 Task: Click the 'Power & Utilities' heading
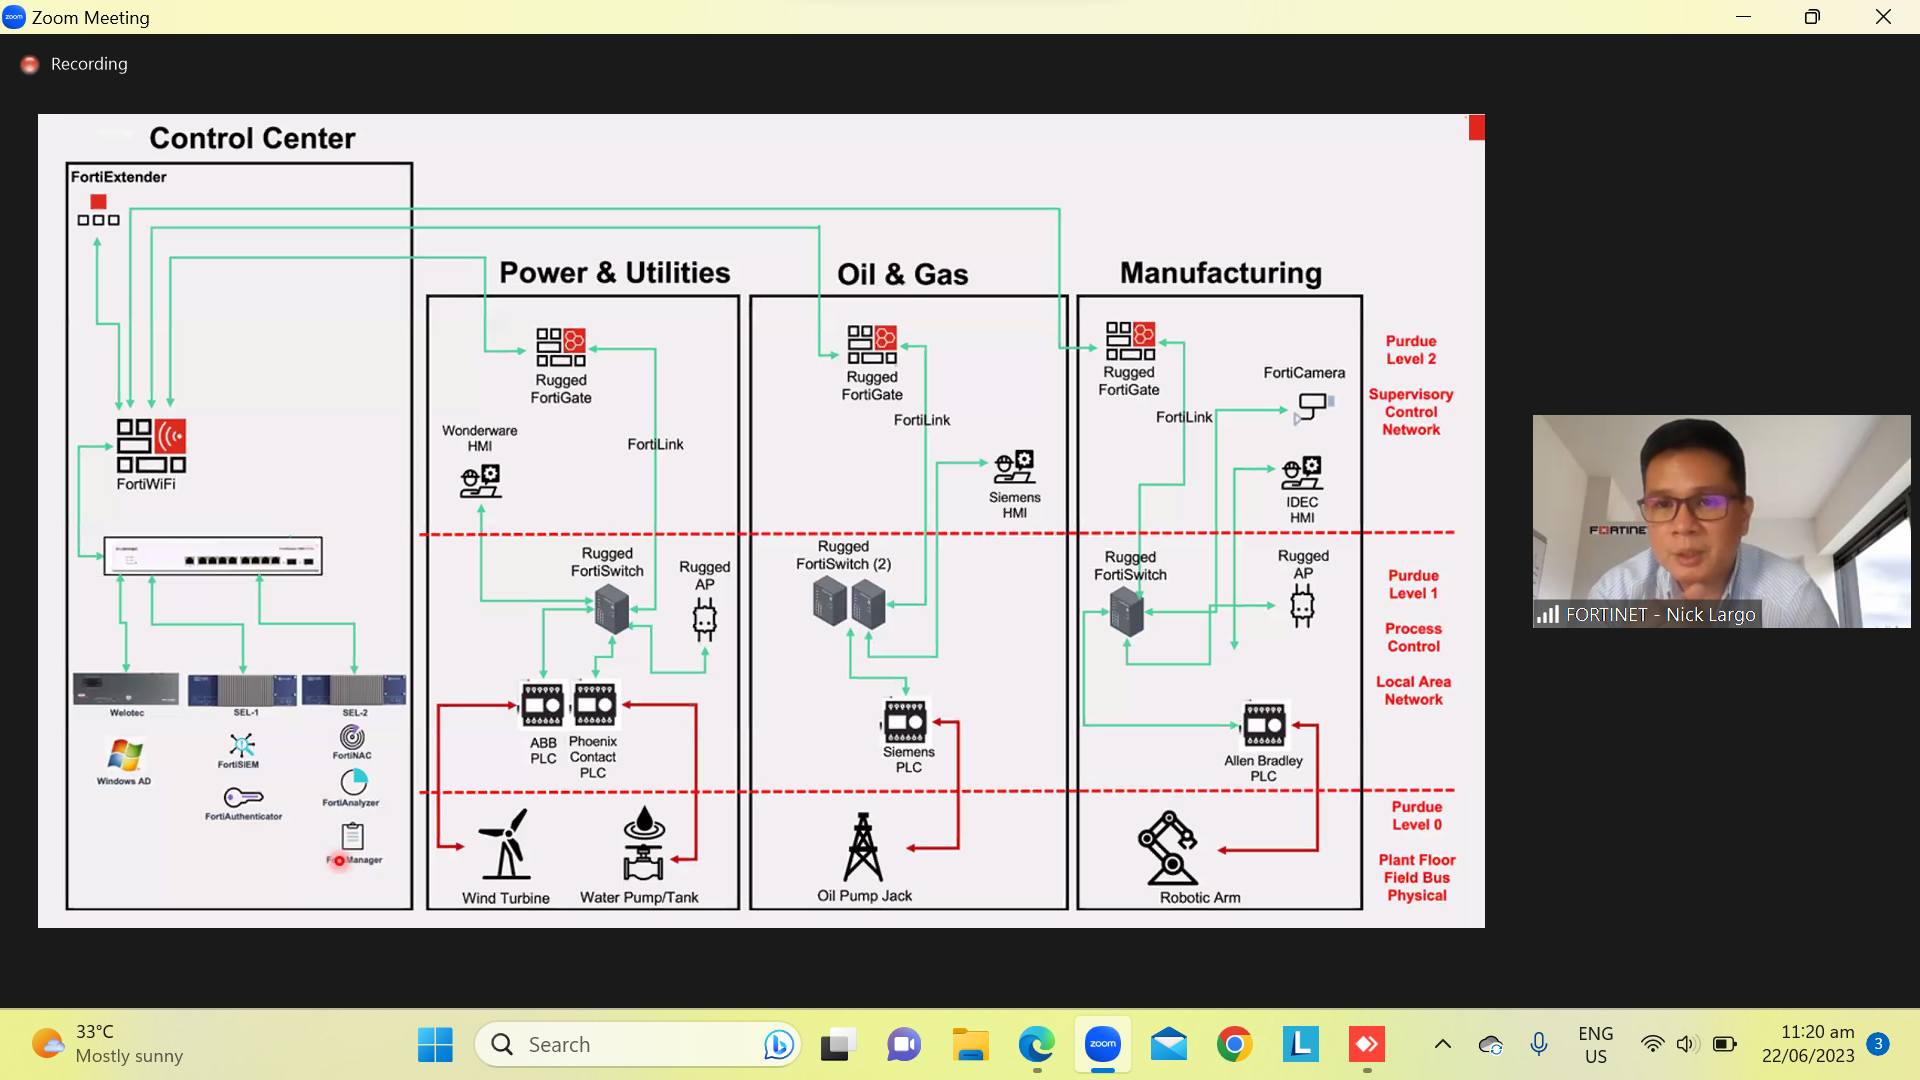pos(614,273)
